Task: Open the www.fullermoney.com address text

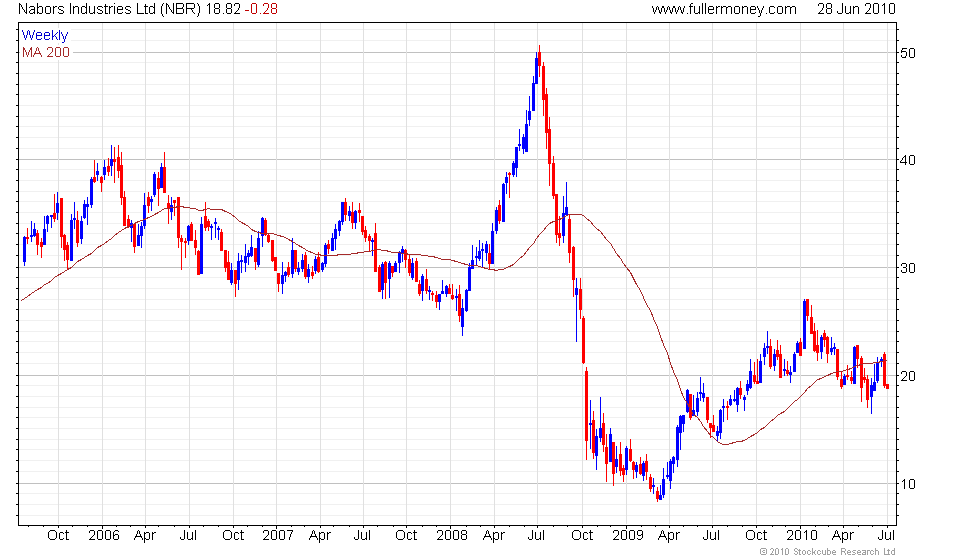Action: [x=724, y=9]
